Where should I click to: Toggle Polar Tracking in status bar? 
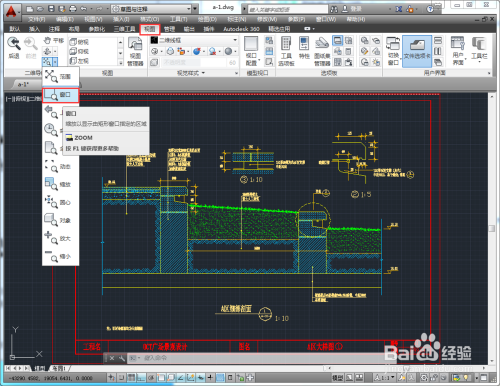click(151, 378)
